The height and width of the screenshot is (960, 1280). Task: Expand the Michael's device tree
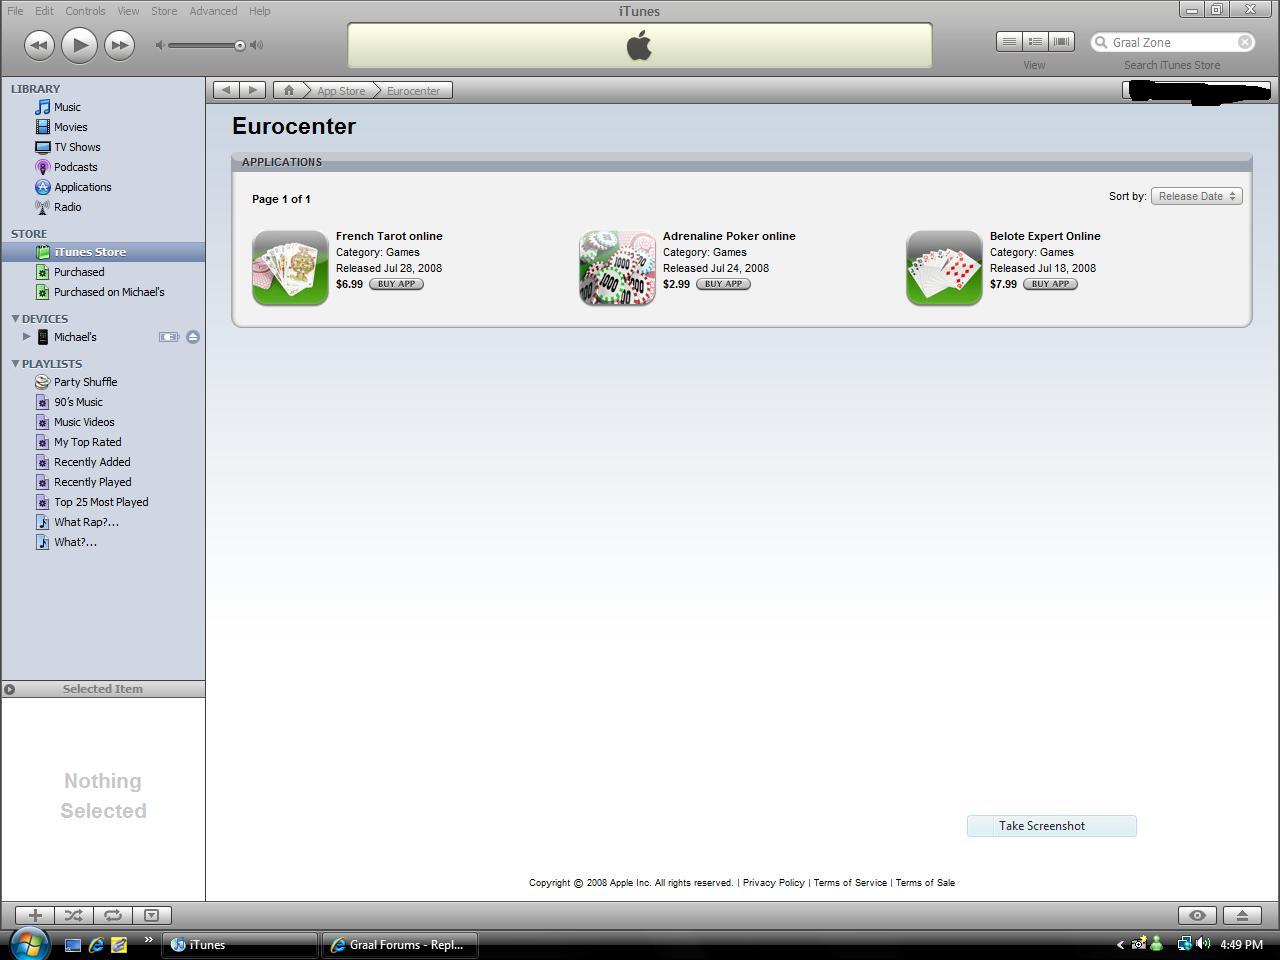pyautogui.click(x=27, y=337)
